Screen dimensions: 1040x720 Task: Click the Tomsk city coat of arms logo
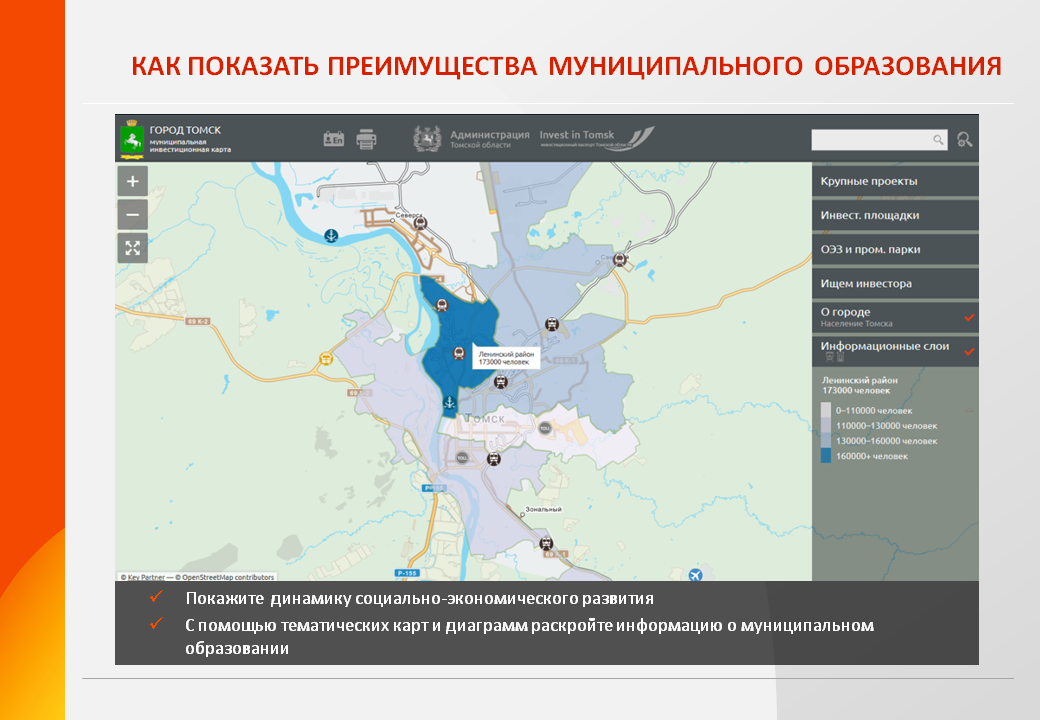(132, 139)
